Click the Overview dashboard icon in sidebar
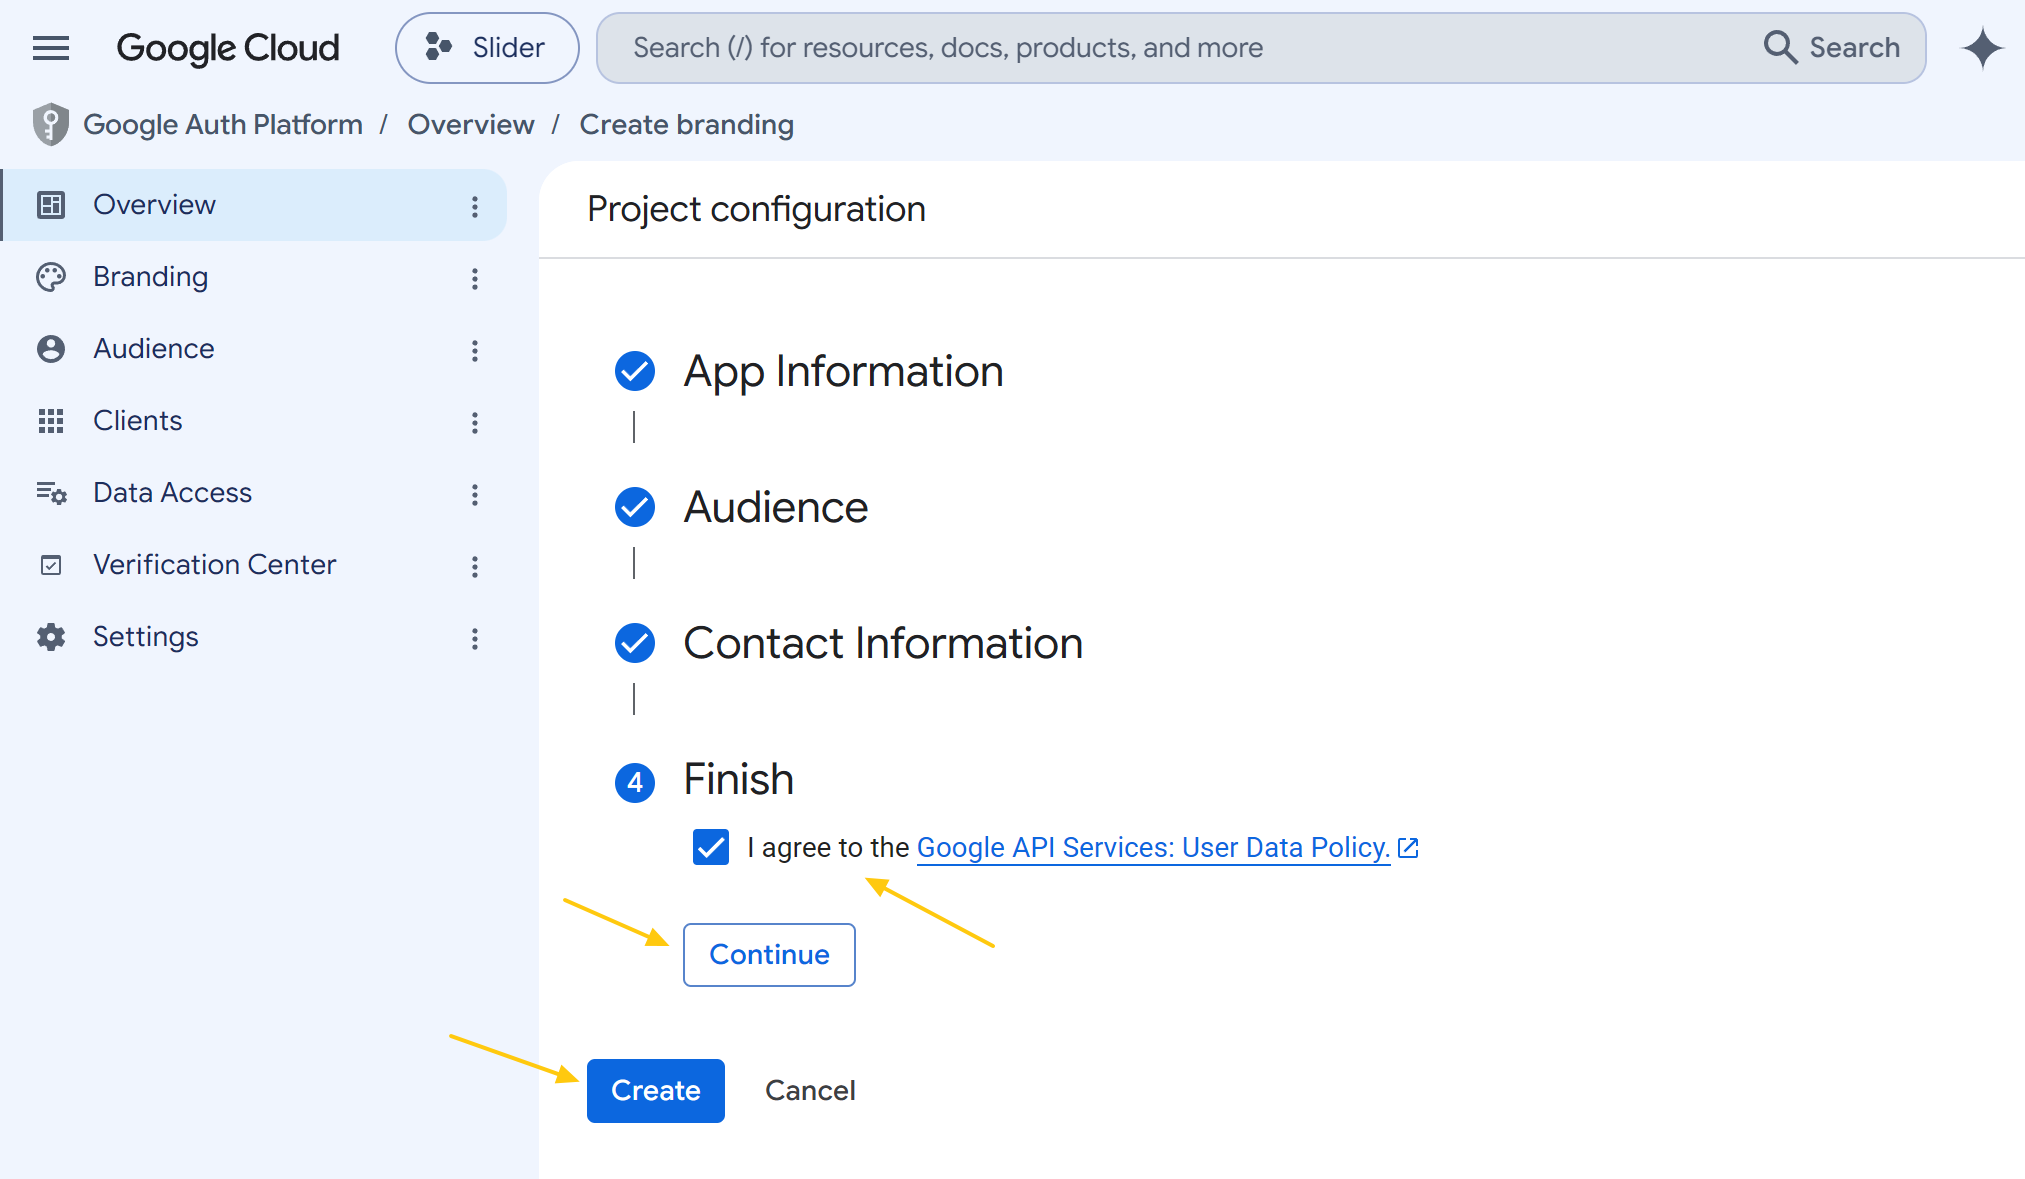Viewport: 2025px width, 1179px height. [51, 205]
